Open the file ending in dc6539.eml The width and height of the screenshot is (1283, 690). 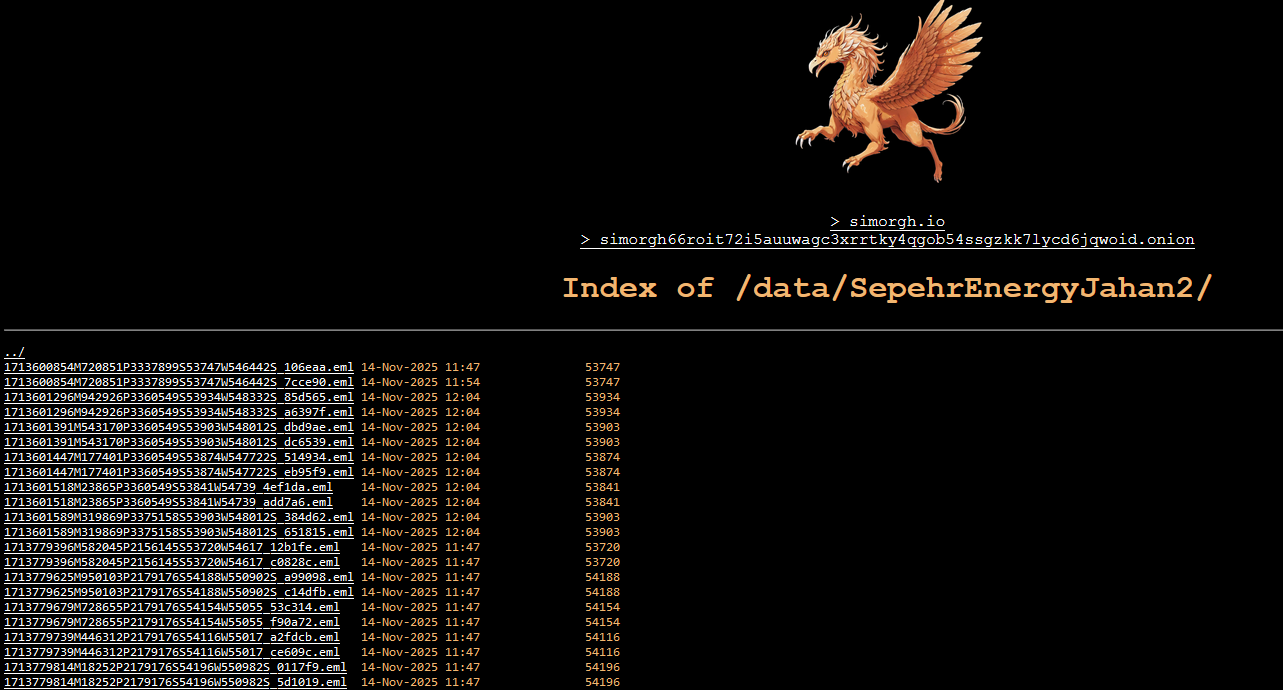(178, 442)
